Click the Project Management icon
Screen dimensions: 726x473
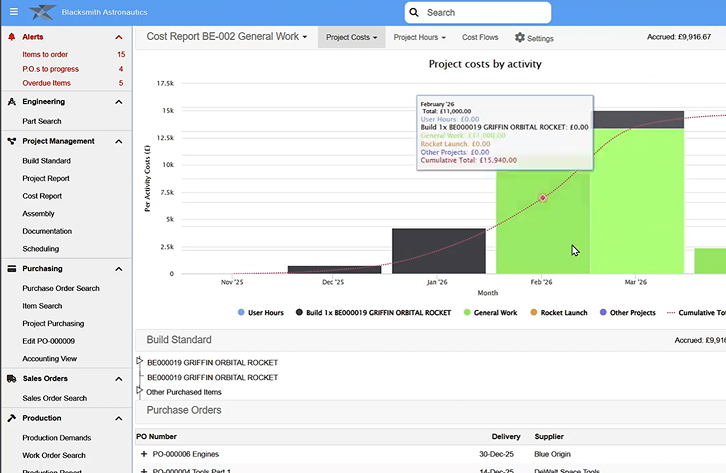click(12, 141)
